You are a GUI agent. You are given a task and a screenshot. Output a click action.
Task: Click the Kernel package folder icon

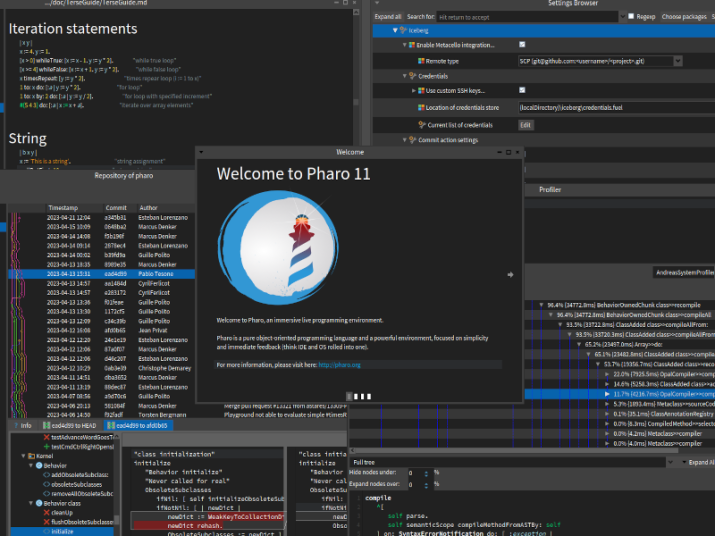pos(31,456)
